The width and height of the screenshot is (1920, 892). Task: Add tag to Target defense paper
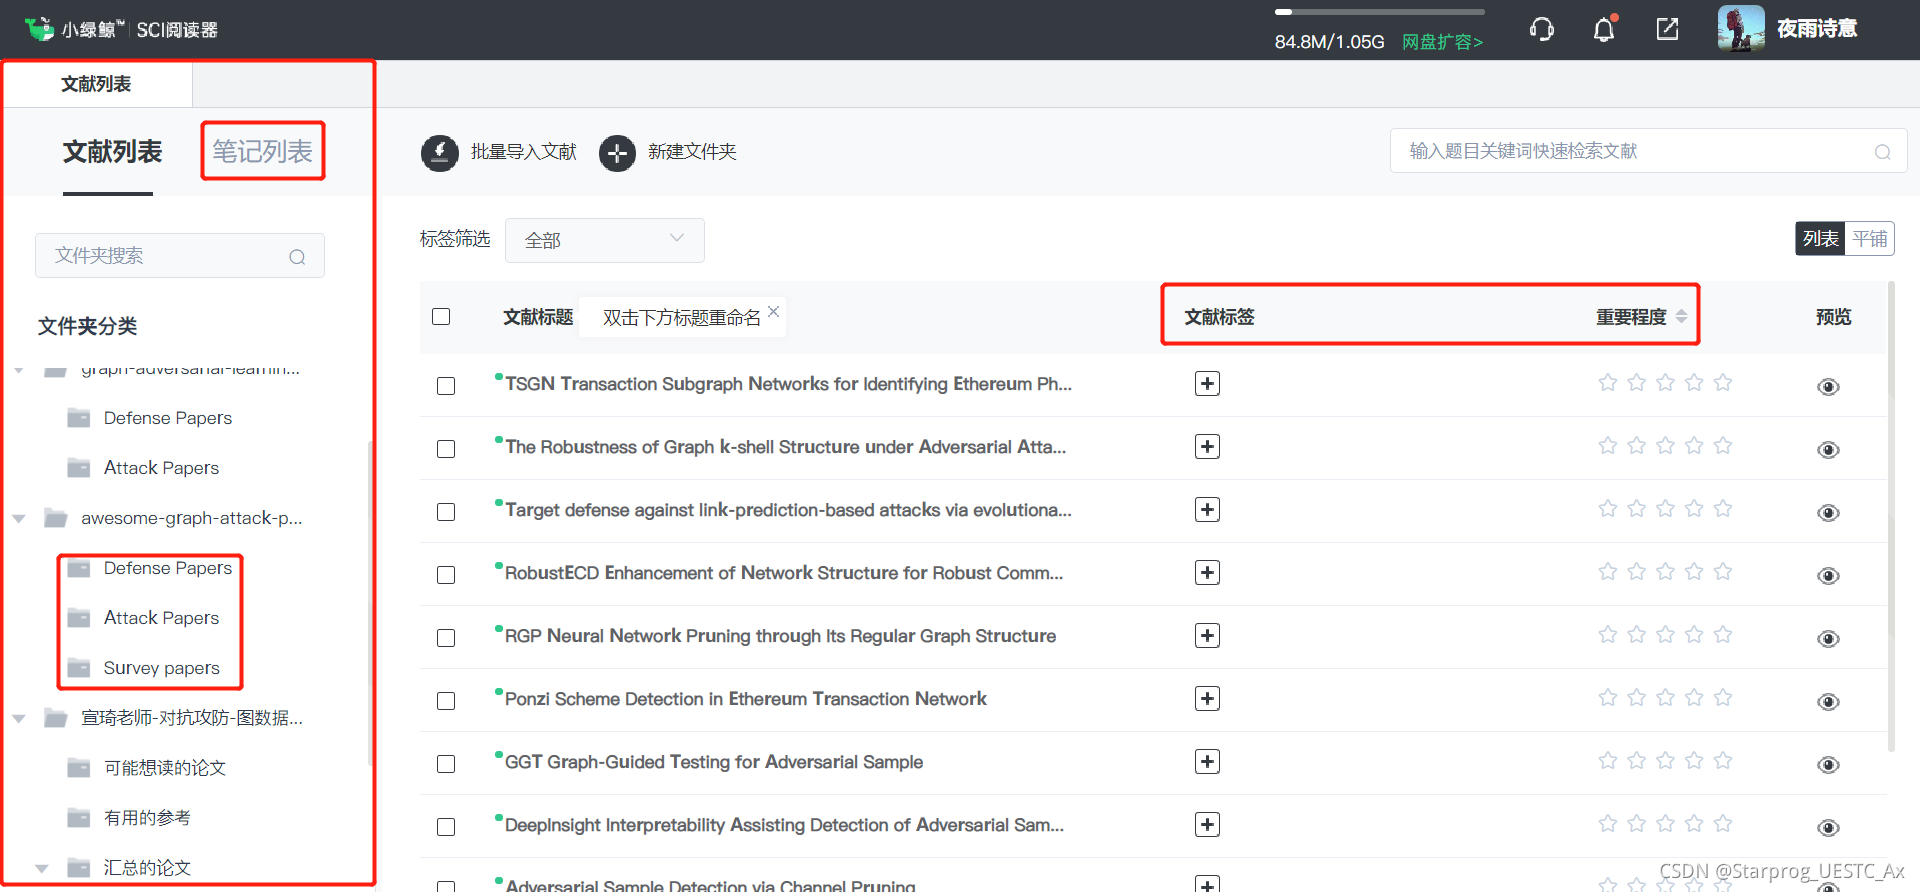tap(1207, 510)
